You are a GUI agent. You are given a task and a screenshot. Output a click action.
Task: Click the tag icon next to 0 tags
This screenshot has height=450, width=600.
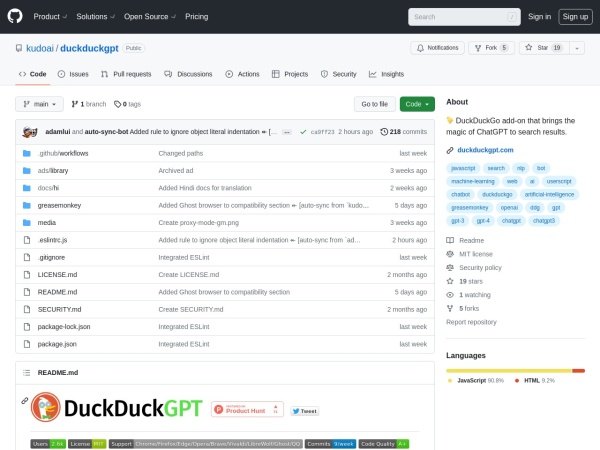(x=117, y=104)
